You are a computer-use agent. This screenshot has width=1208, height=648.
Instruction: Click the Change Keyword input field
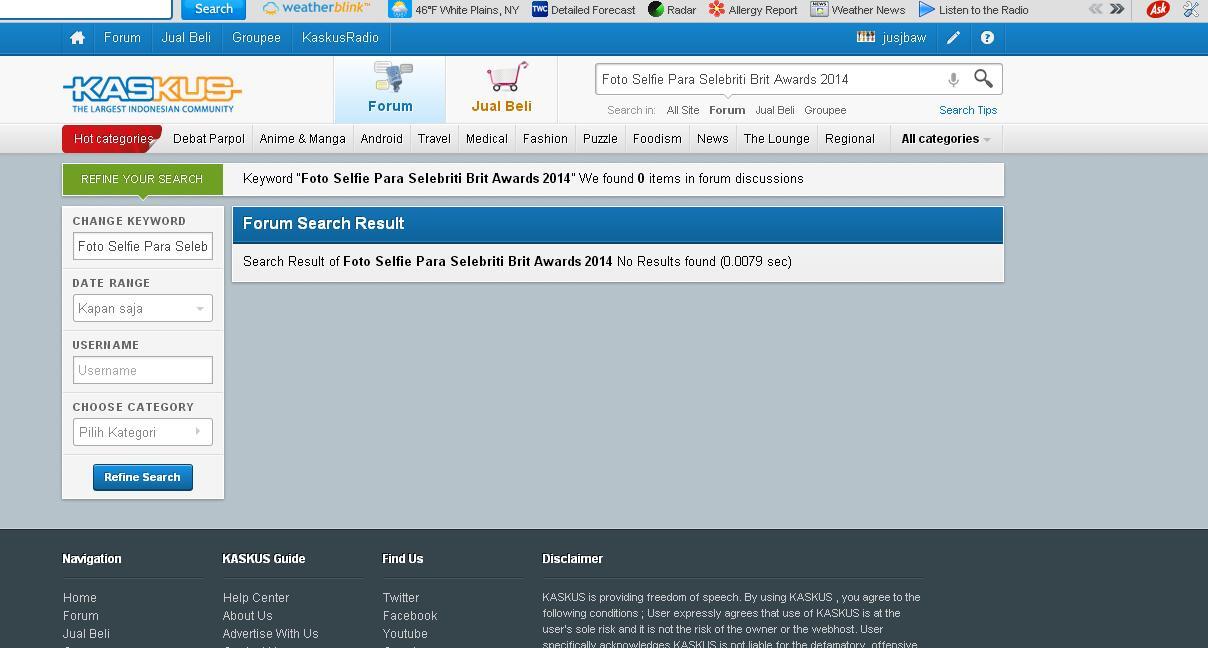[143, 246]
